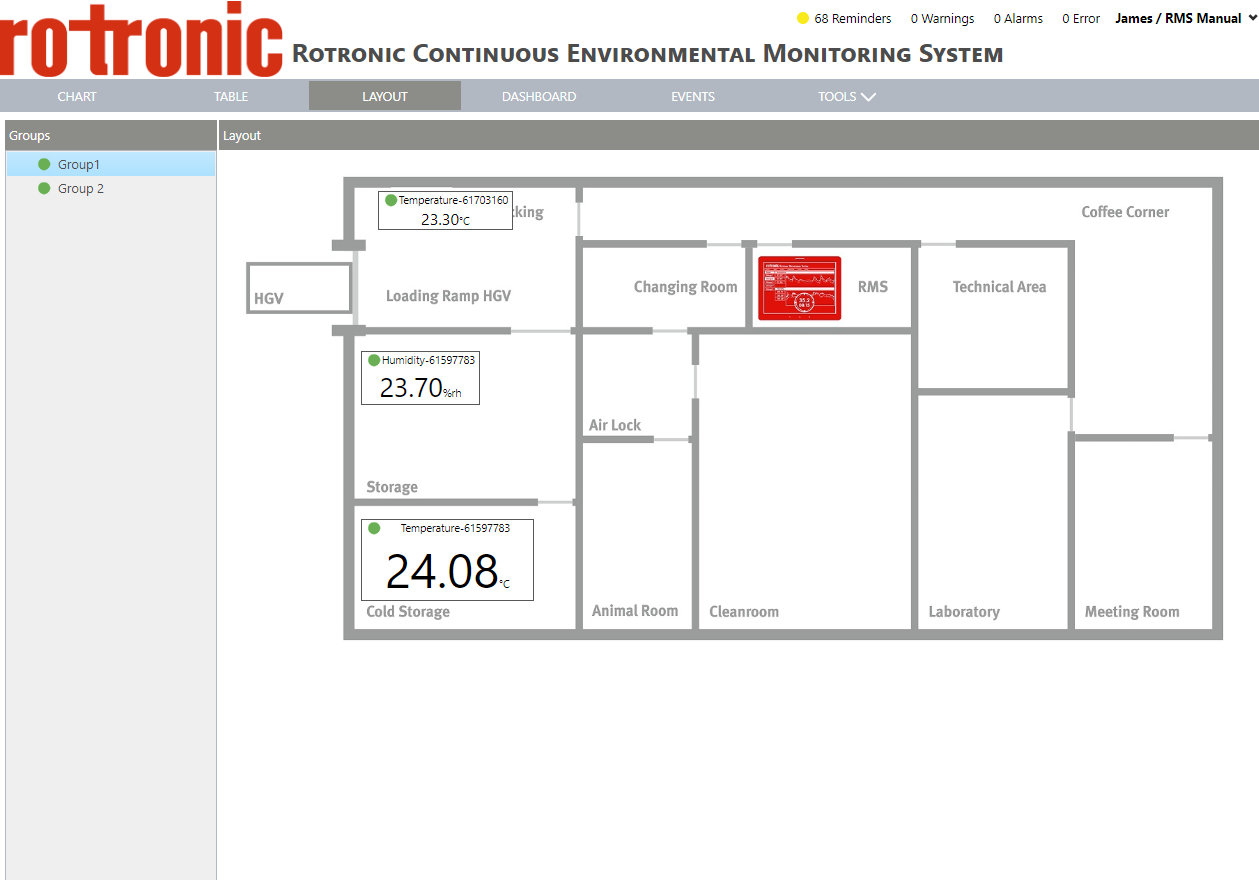Click the 23.70 %rh humidity value
Screen dimensions: 1259x880
pos(420,387)
